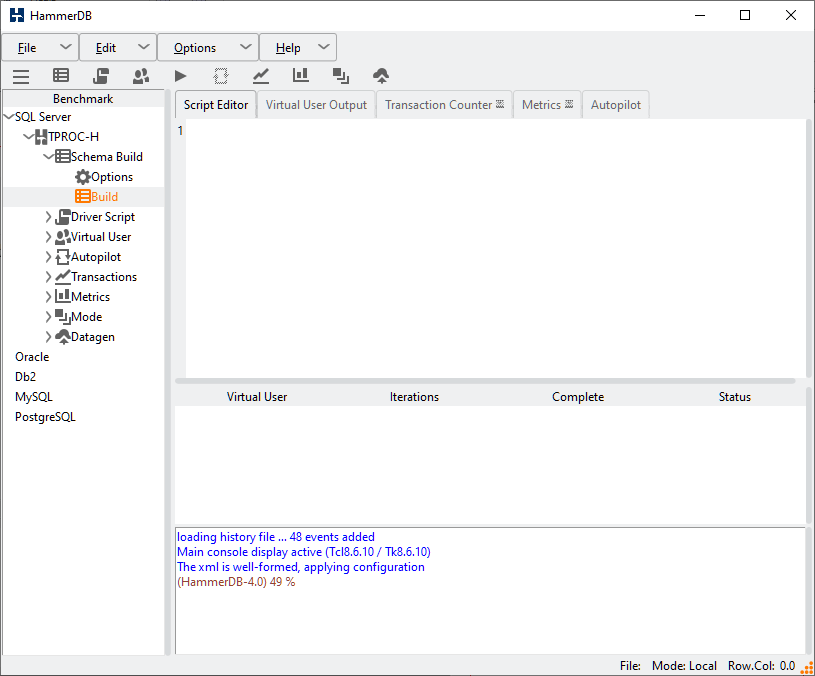Collapse the Schema Build tree node
The width and height of the screenshot is (815, 676).
point(49,157)
